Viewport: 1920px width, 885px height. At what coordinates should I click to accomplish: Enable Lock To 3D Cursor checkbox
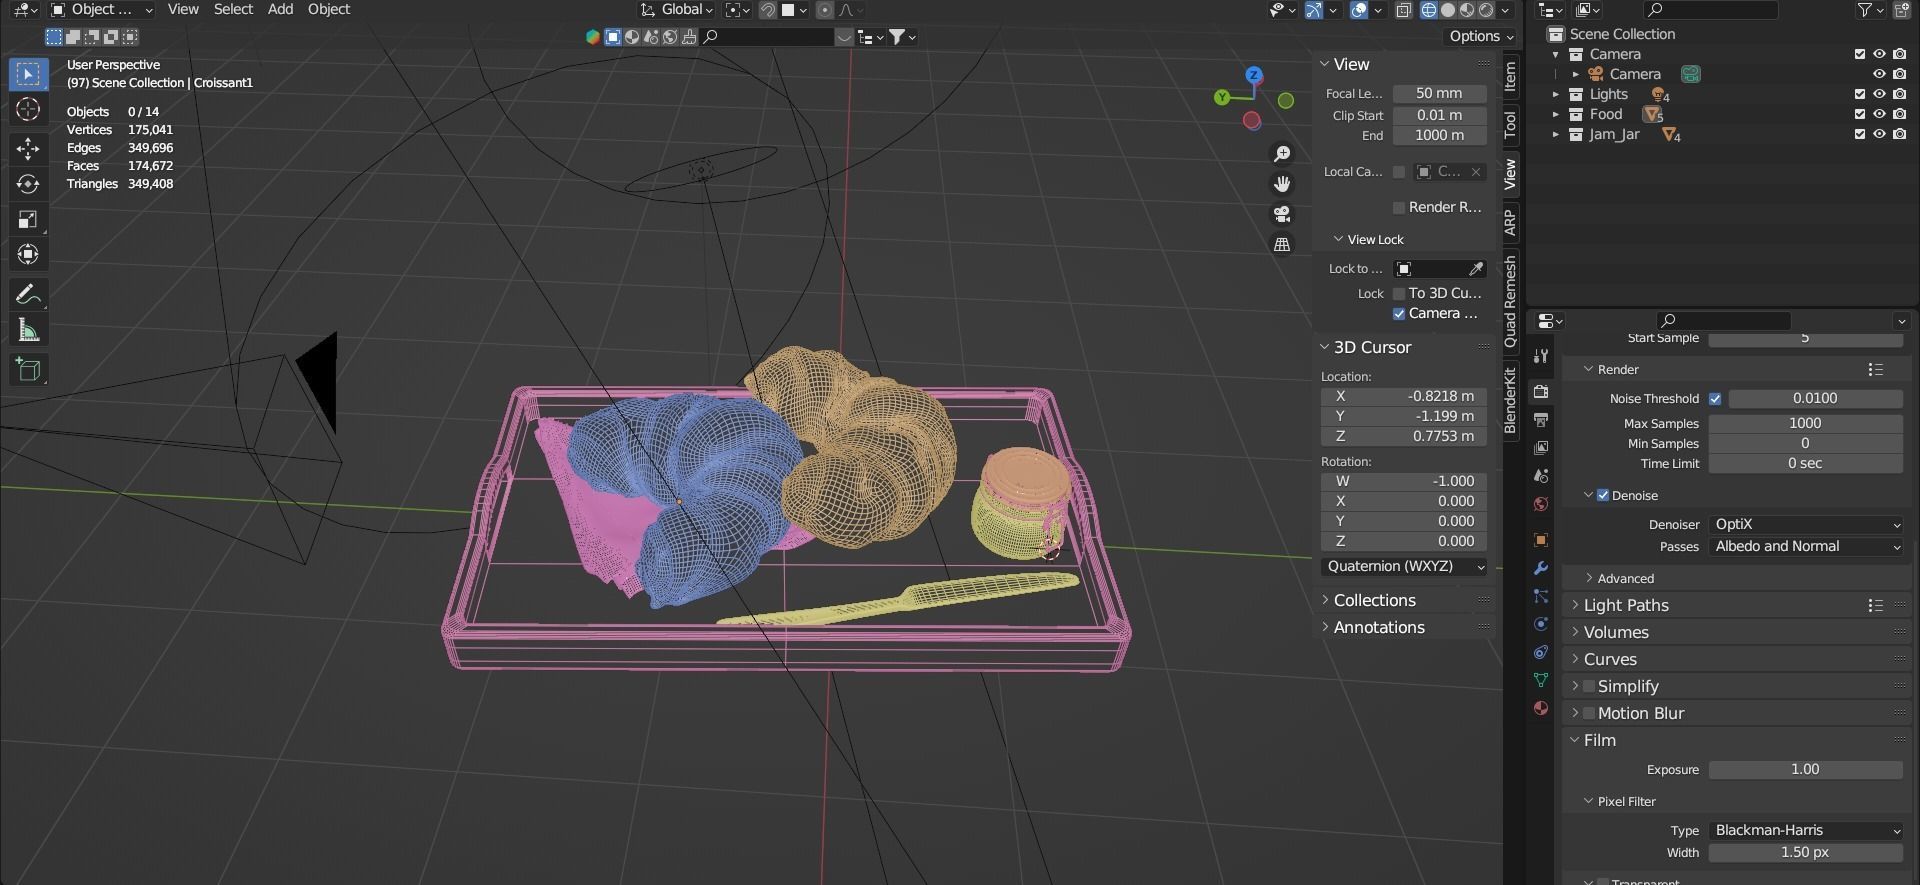(x=1399, y=294)
